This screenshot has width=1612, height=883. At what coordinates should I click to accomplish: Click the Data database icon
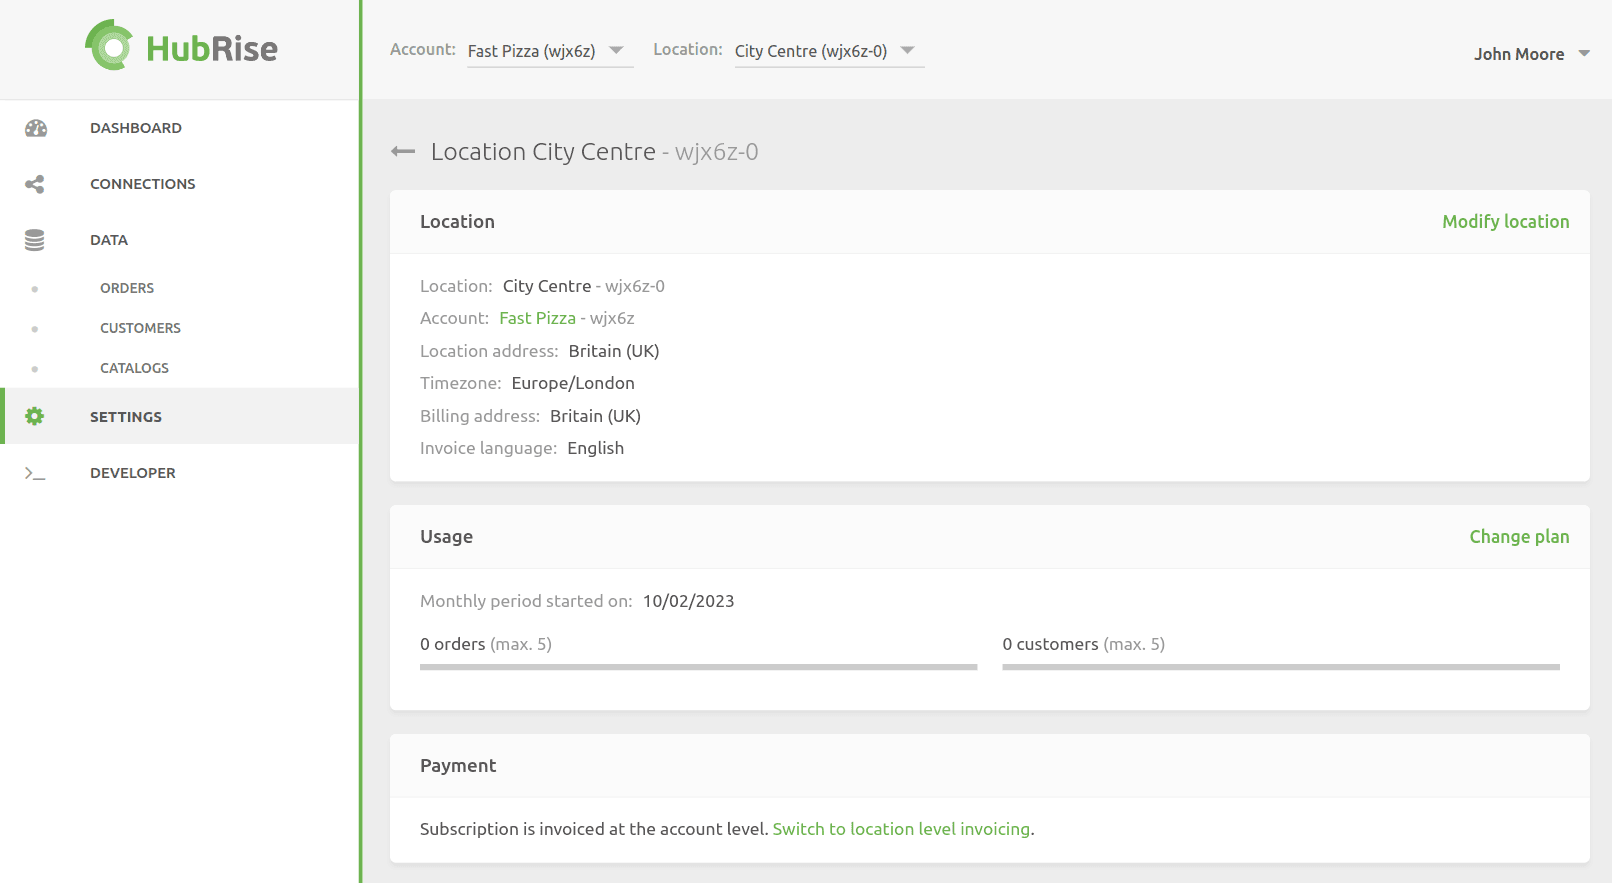[35, 240]
